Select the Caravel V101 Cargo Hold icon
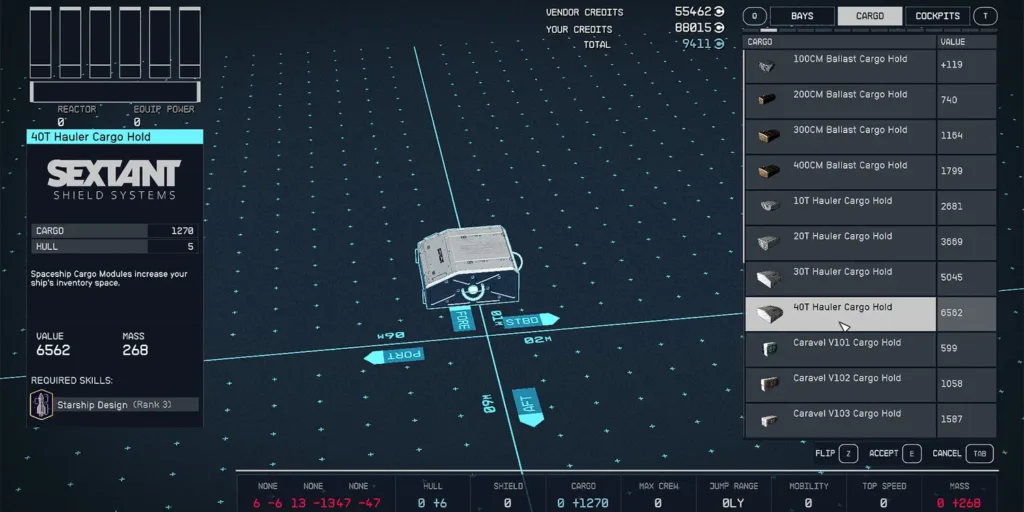Viewport: 1024px width, 512px height. (x=767, y=349)
